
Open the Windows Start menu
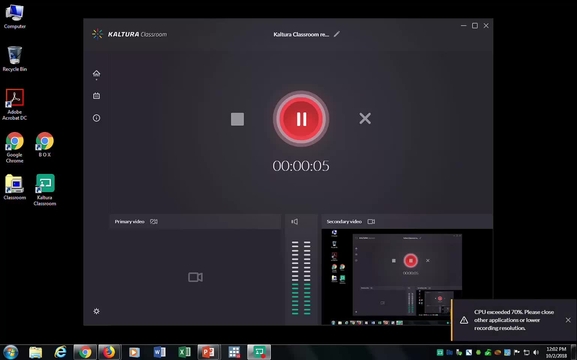pyautogui.click(x=10, y=352)
